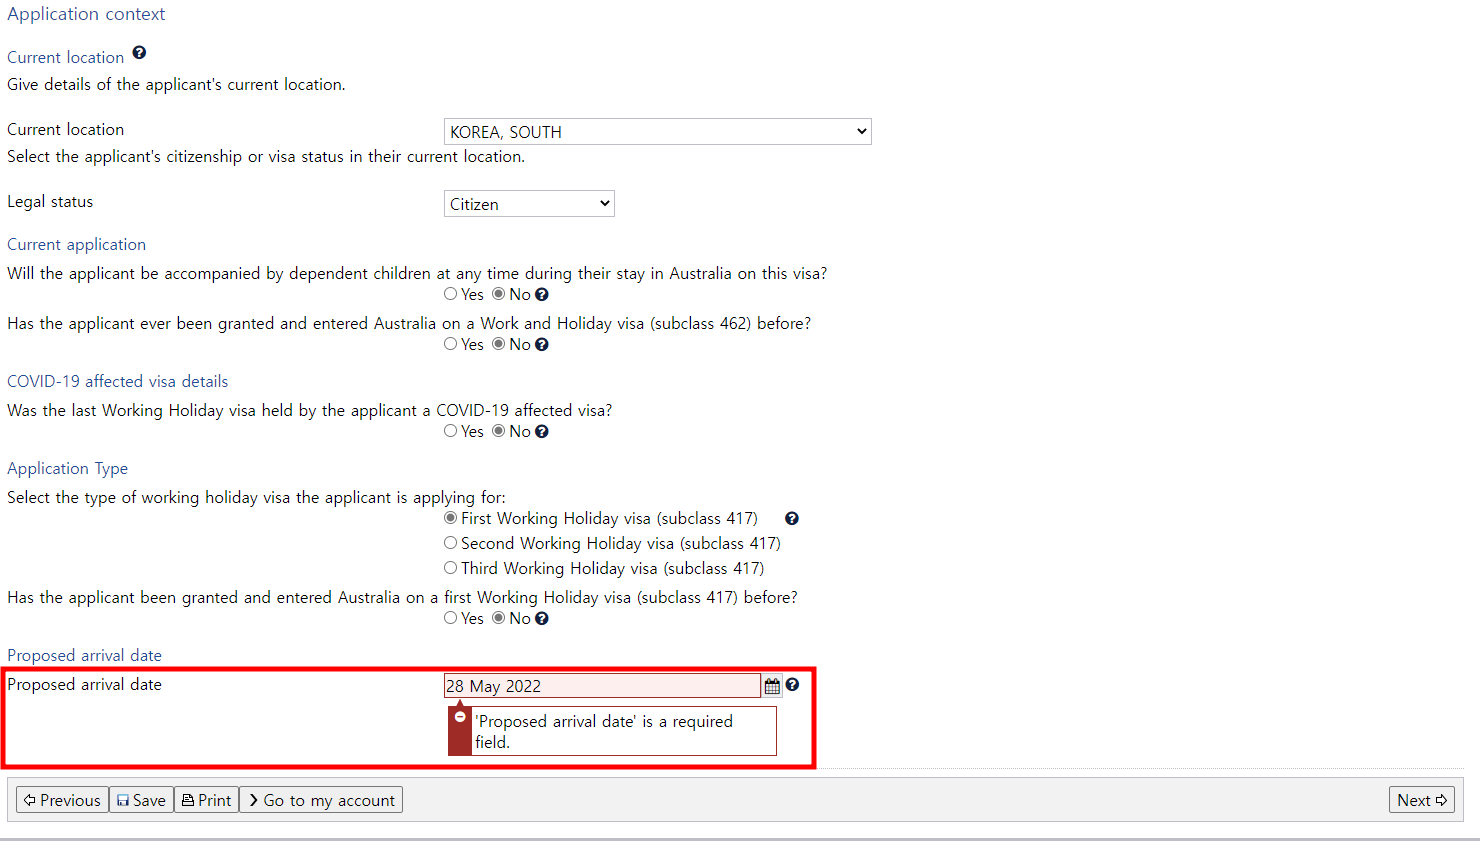
Task: Click help icon for subclass 462 question
Action: point(542,345)
